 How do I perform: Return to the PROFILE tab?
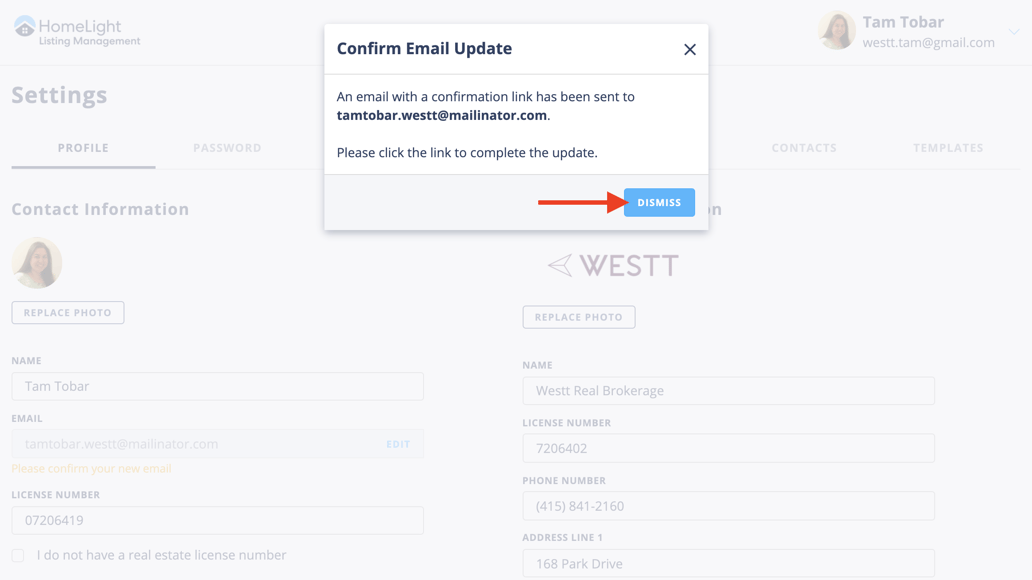click(x=82, y=147)
